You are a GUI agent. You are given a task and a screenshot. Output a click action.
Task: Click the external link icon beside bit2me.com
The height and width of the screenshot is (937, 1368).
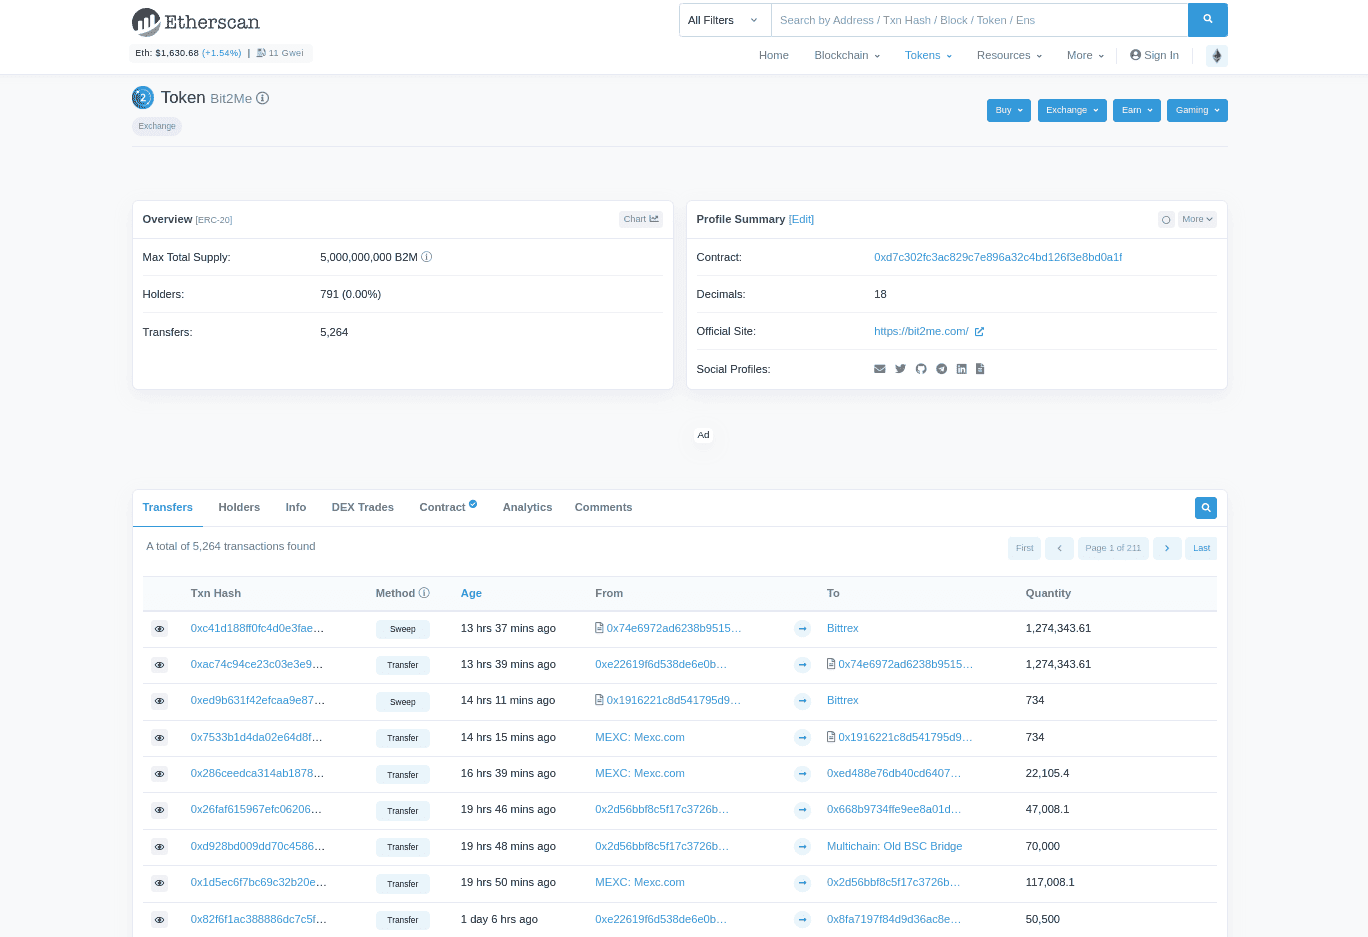[x=979, y=332]
